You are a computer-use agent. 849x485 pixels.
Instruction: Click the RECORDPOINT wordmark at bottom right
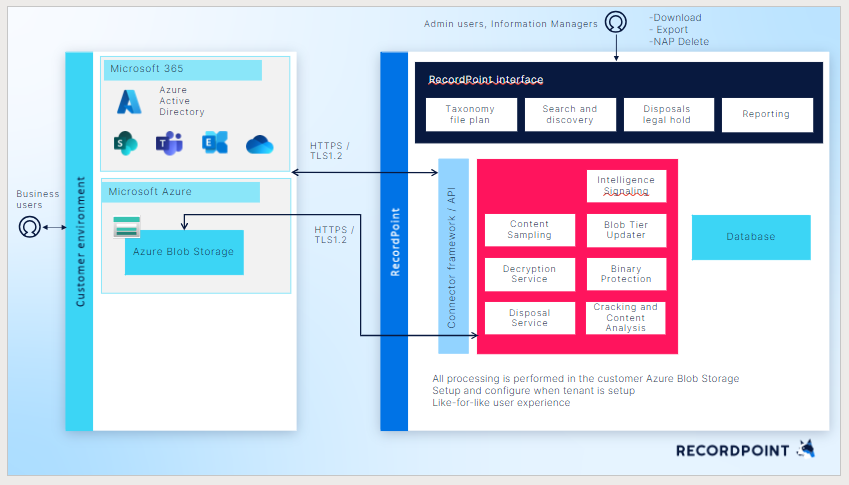[732, 451]
